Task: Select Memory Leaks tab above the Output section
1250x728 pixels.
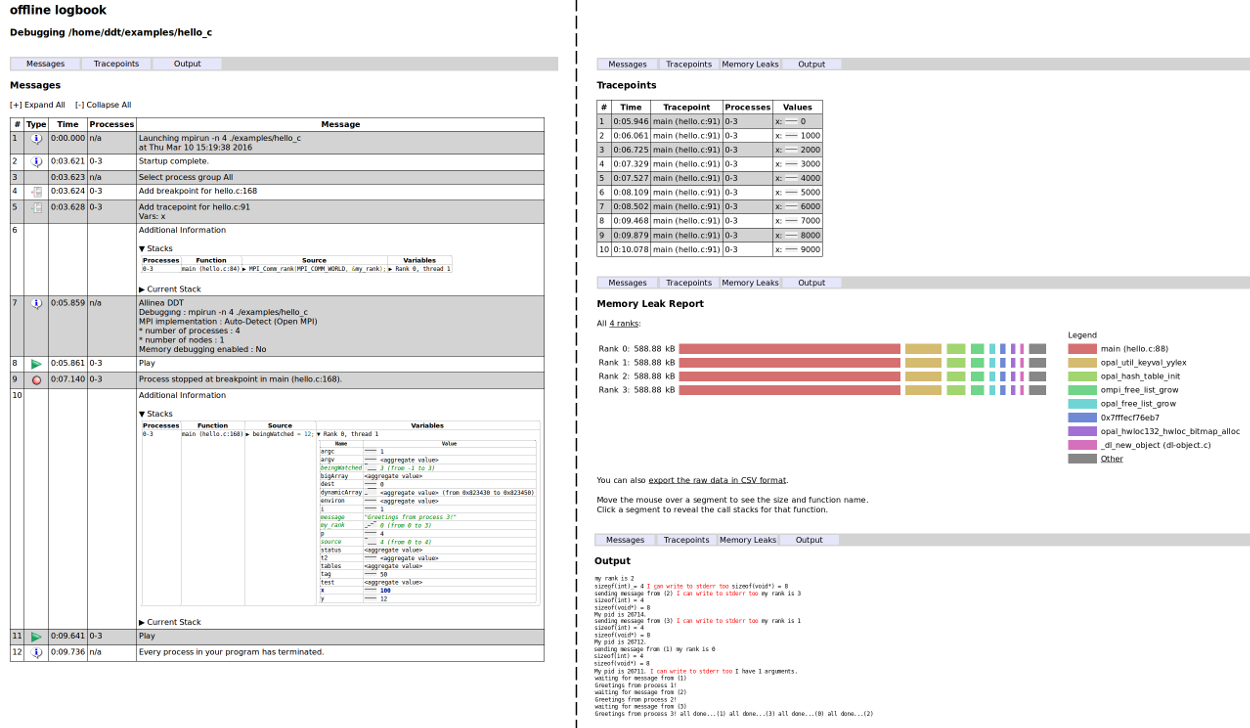Action: [x=748, y=540]
